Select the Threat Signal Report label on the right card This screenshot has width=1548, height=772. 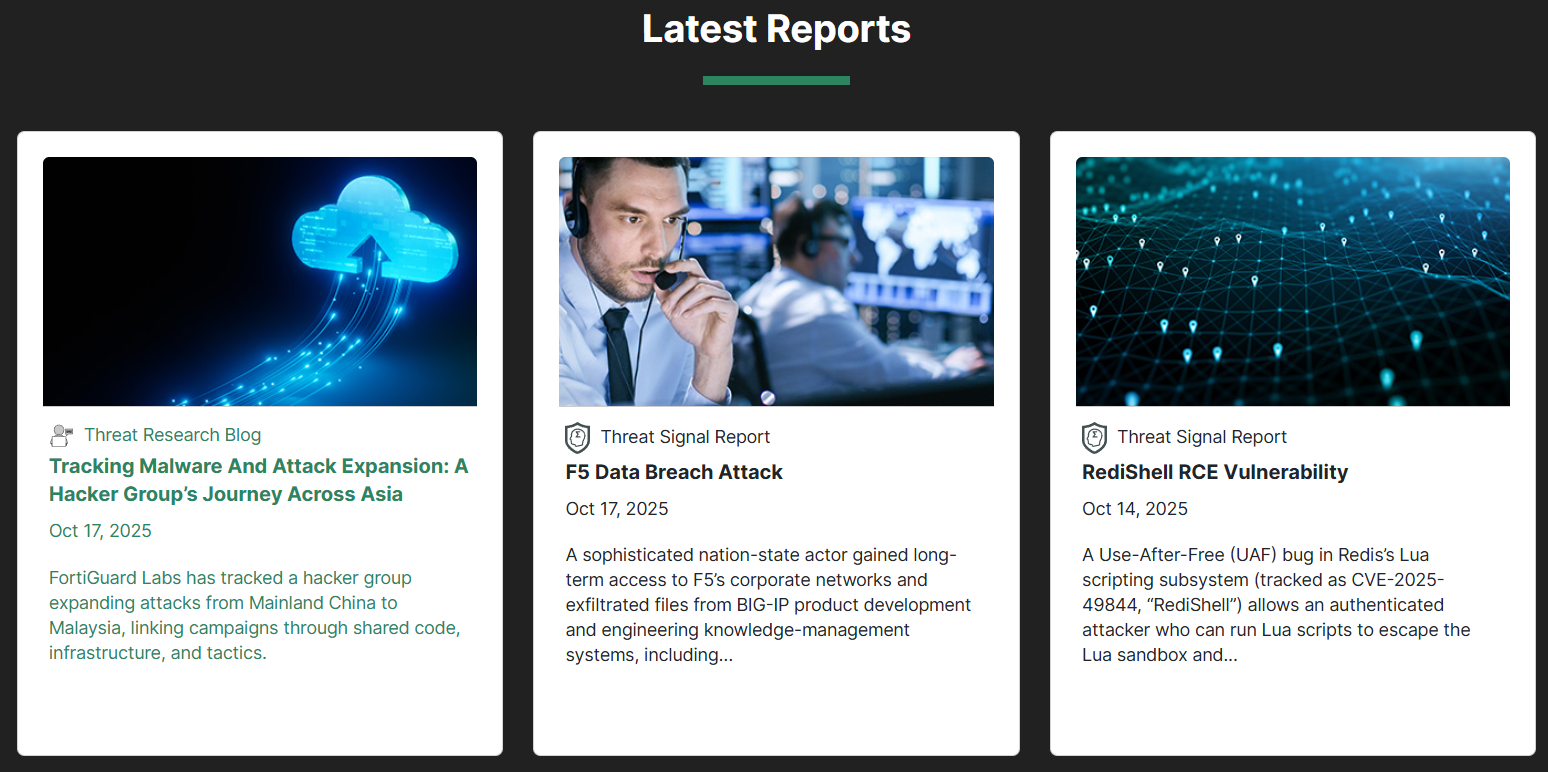[x=1202, y=437]
